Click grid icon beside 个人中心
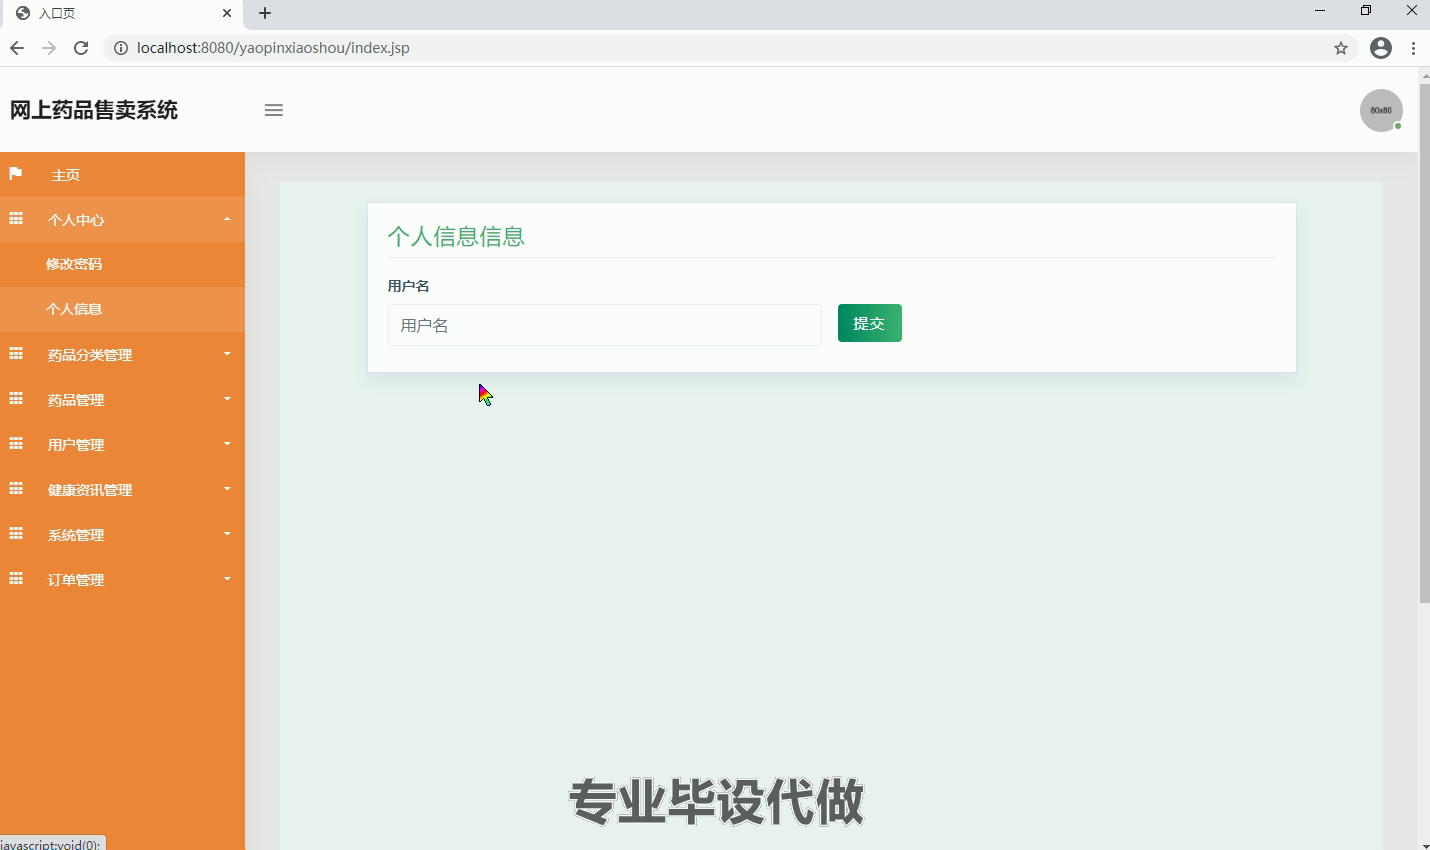The image size is (1430, 850). pos(16,218)
